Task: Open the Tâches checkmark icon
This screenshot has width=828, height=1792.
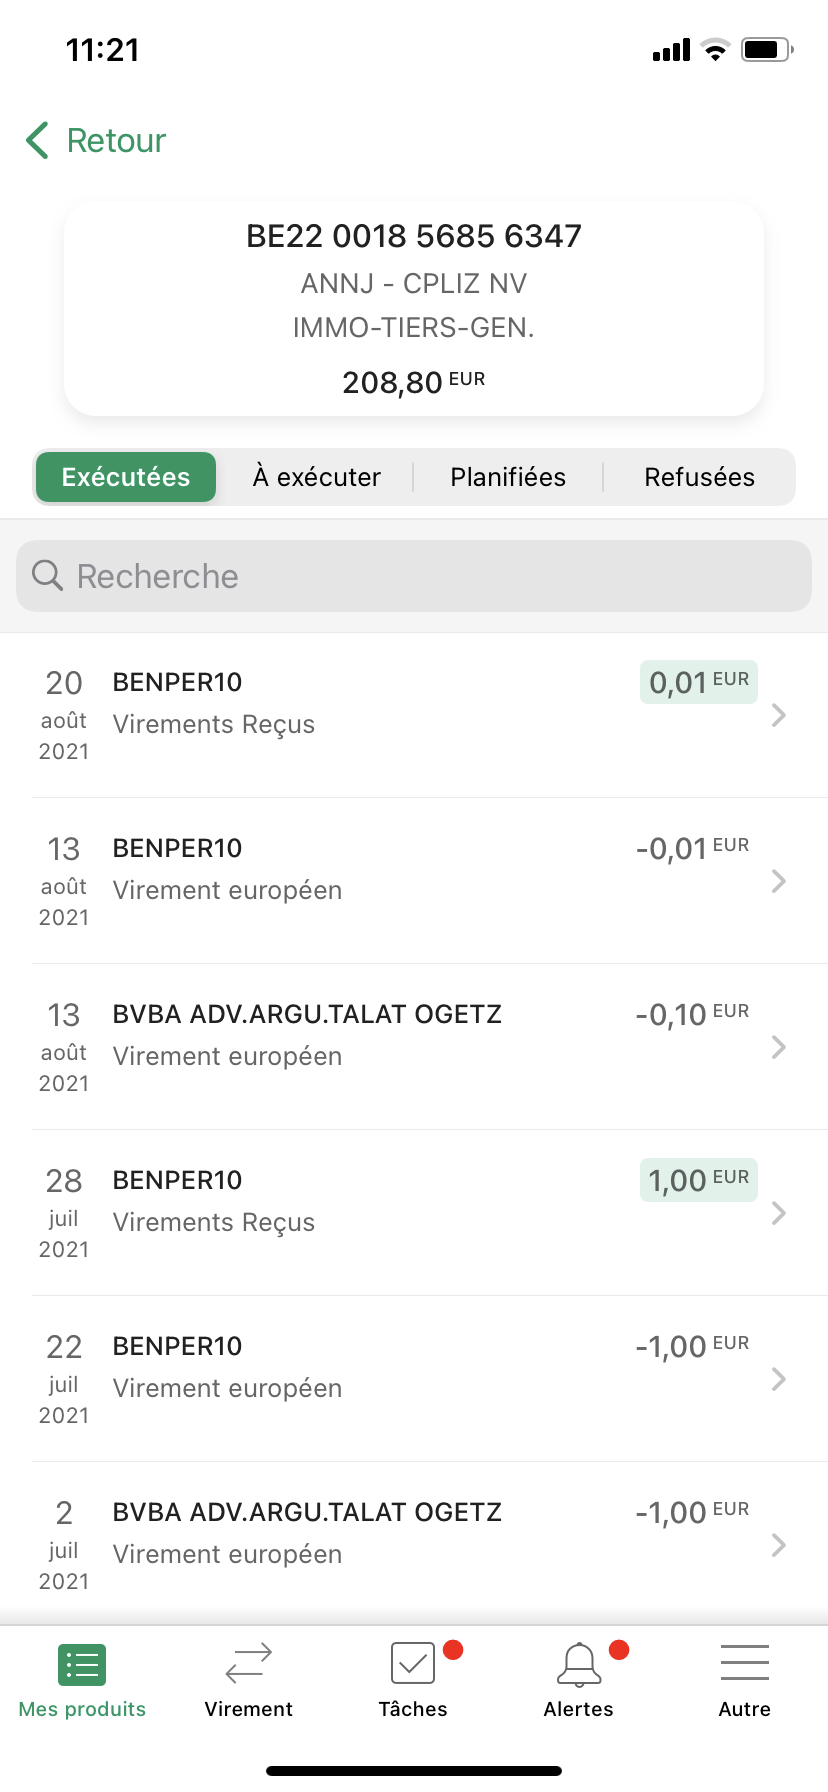Action: pos(413,1665)
